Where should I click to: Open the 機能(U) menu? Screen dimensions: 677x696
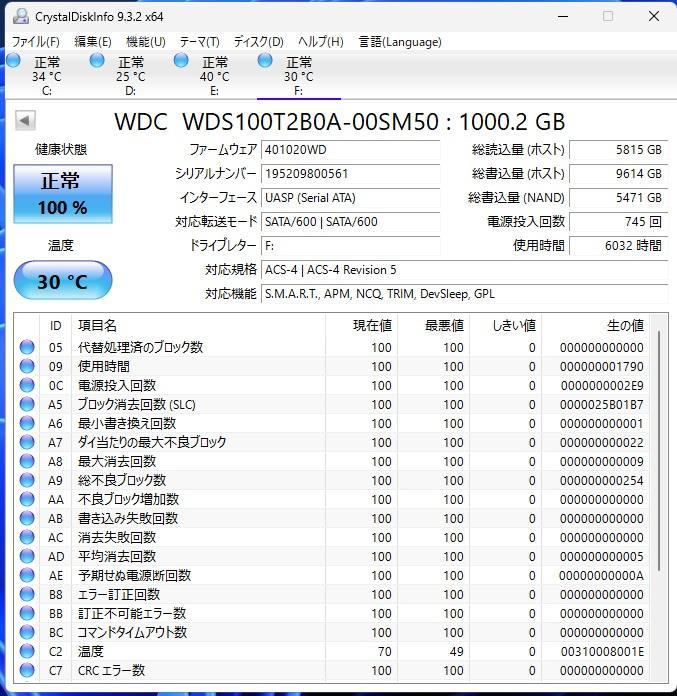point(146,42)
